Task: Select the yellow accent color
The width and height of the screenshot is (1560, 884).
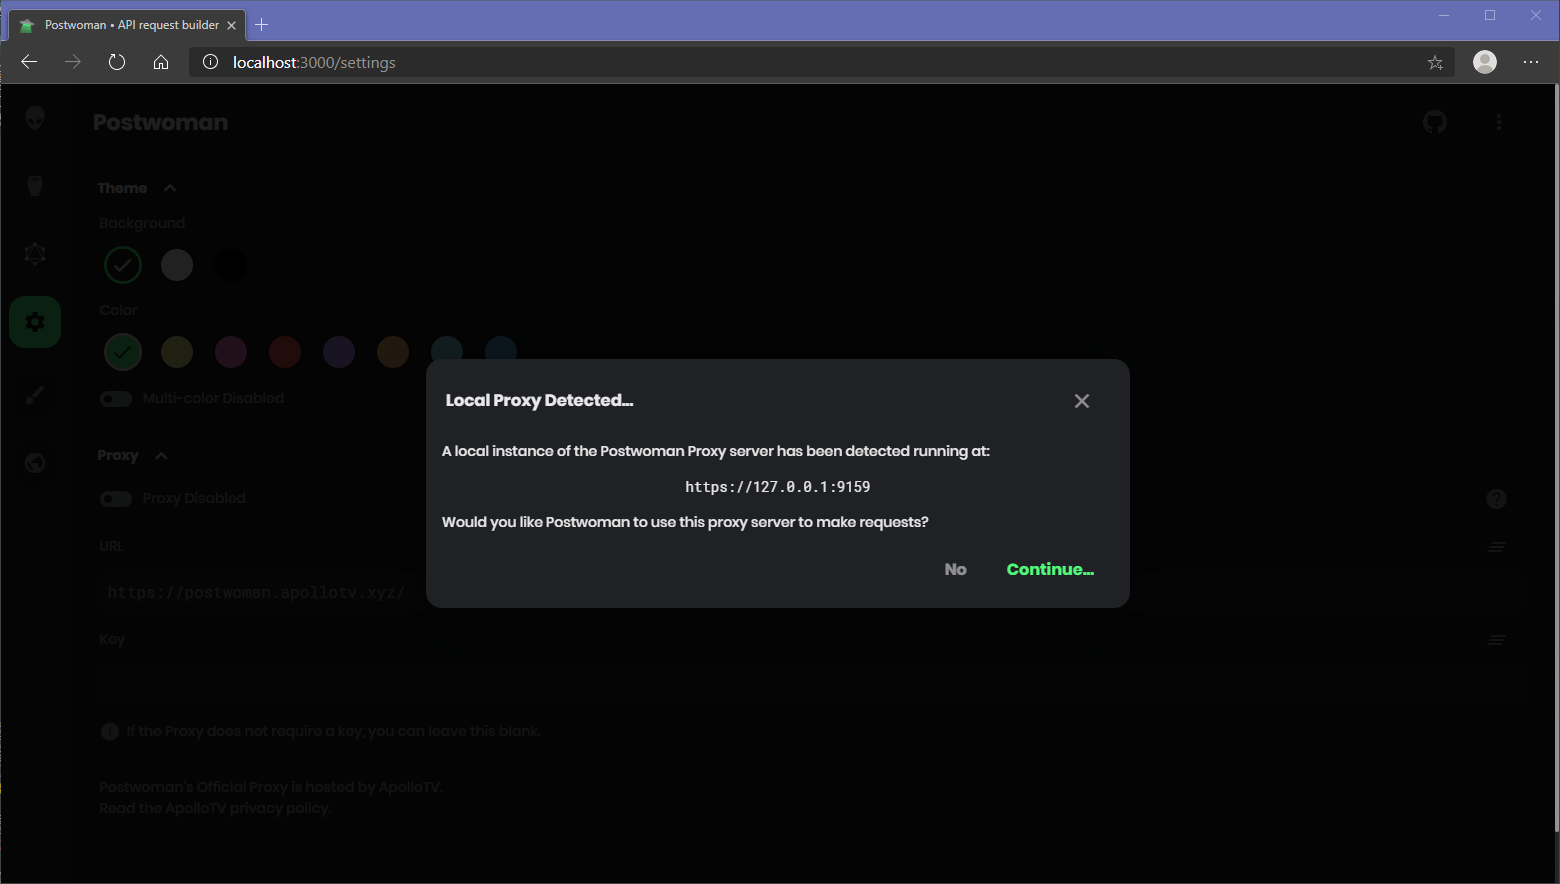Action: 177,352
